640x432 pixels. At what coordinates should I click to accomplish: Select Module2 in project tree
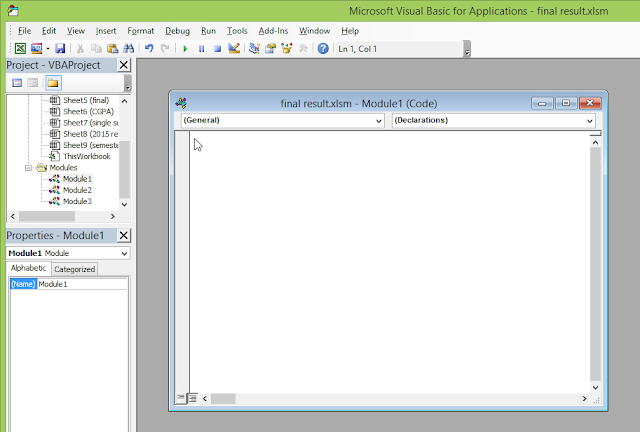(x=78, y=190)
